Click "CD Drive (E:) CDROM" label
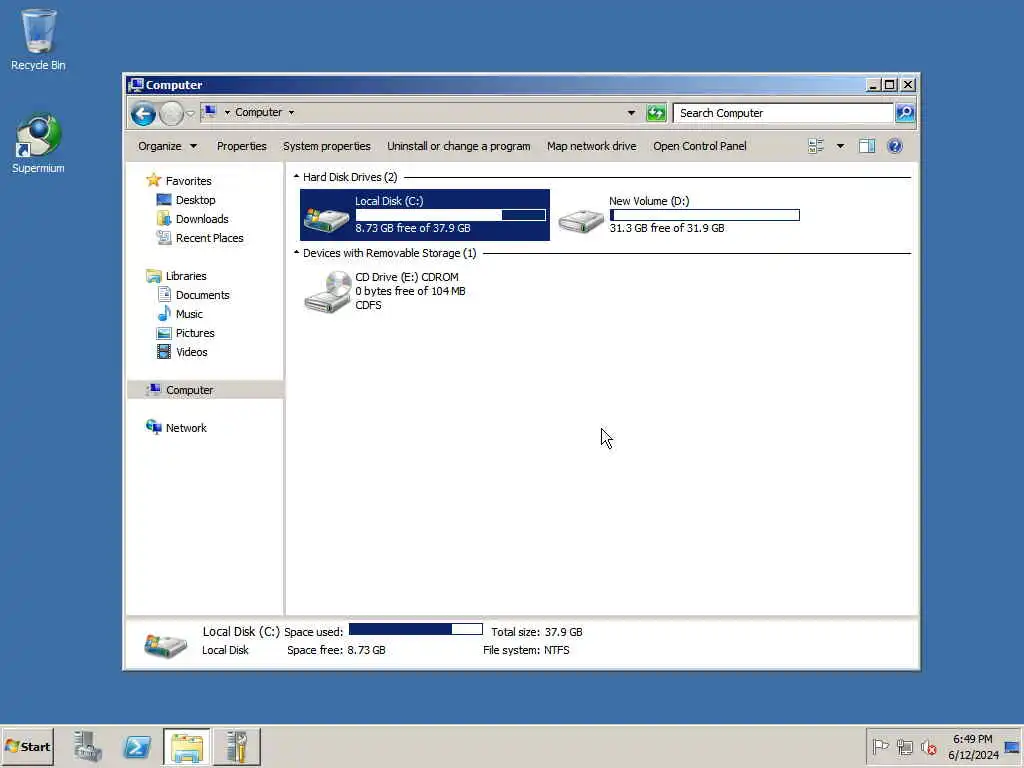The image size is (1024, 768). click(x=407, y=277)
